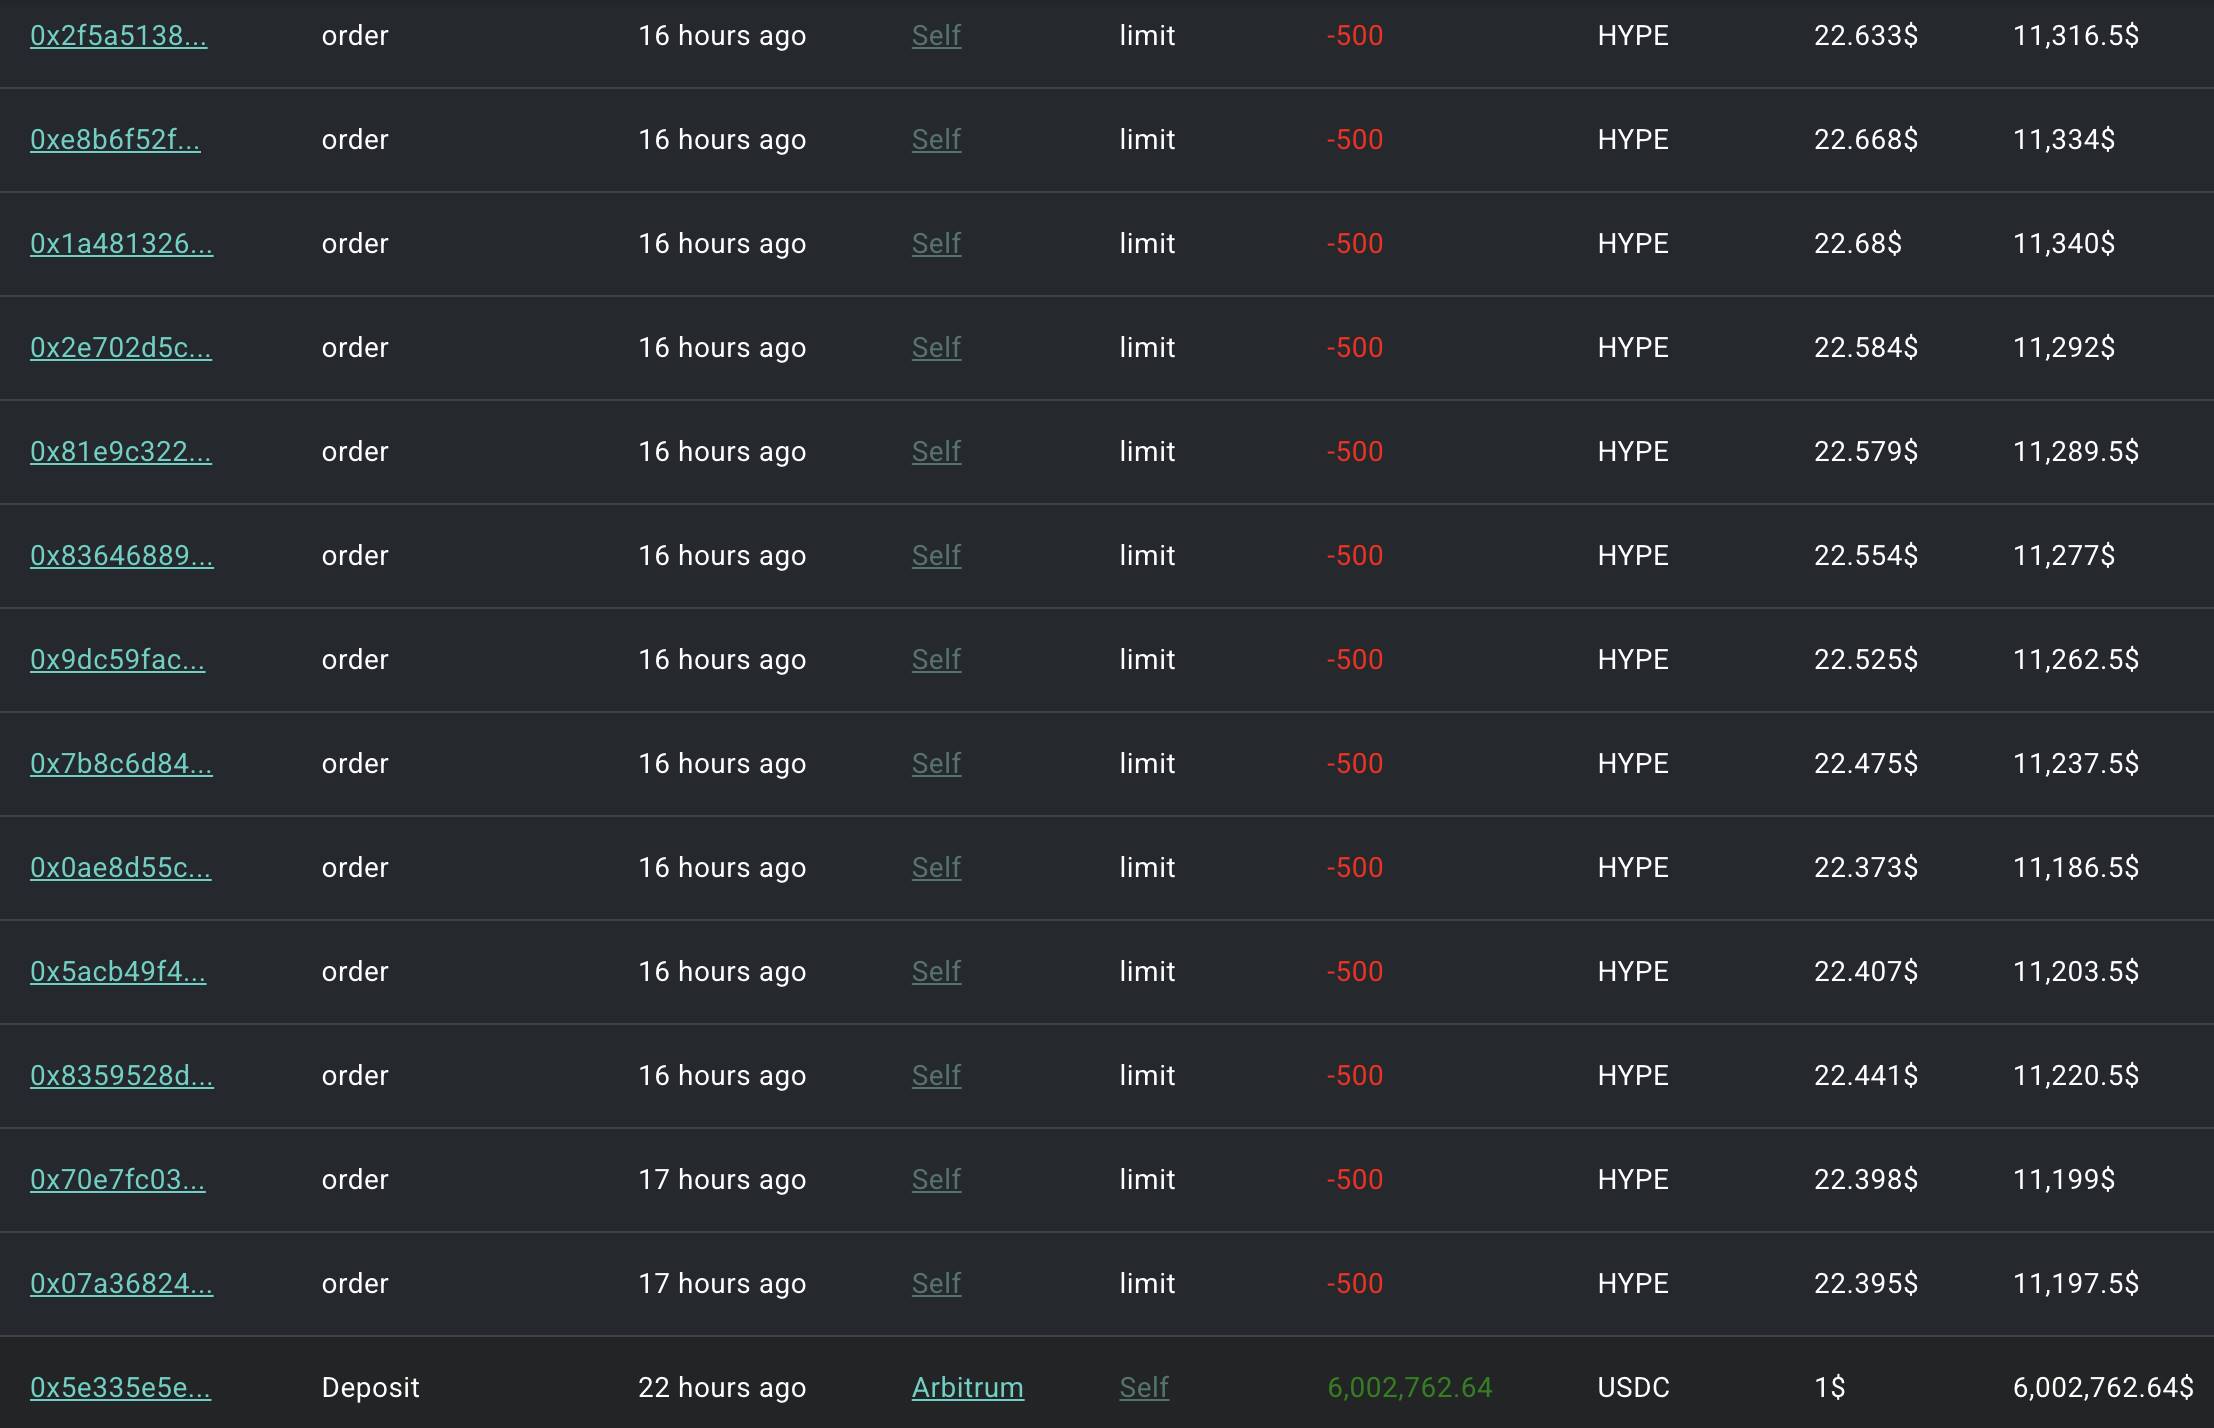2214x1428 pixels.
Task: Click the 6,002,762.64 deposit amount
Action: pyautogui.click(x=1410, y=1388)
